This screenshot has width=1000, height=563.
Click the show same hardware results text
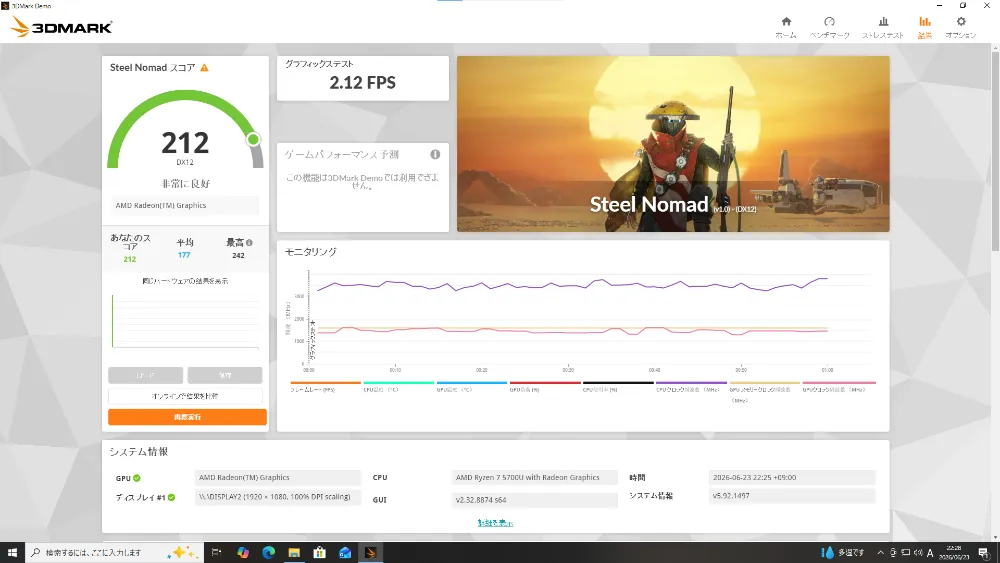(x=185, y=281)
